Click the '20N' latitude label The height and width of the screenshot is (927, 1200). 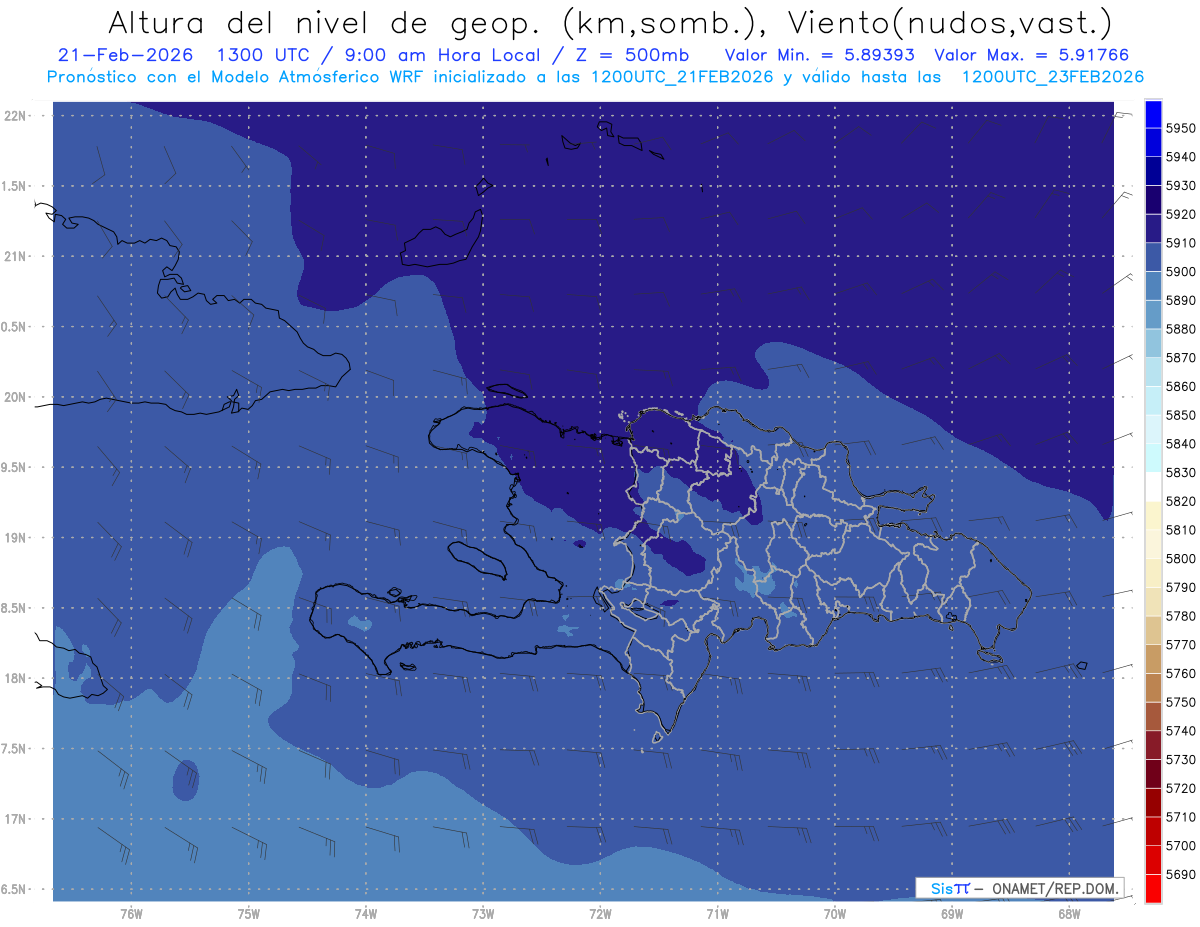[17, 397]
